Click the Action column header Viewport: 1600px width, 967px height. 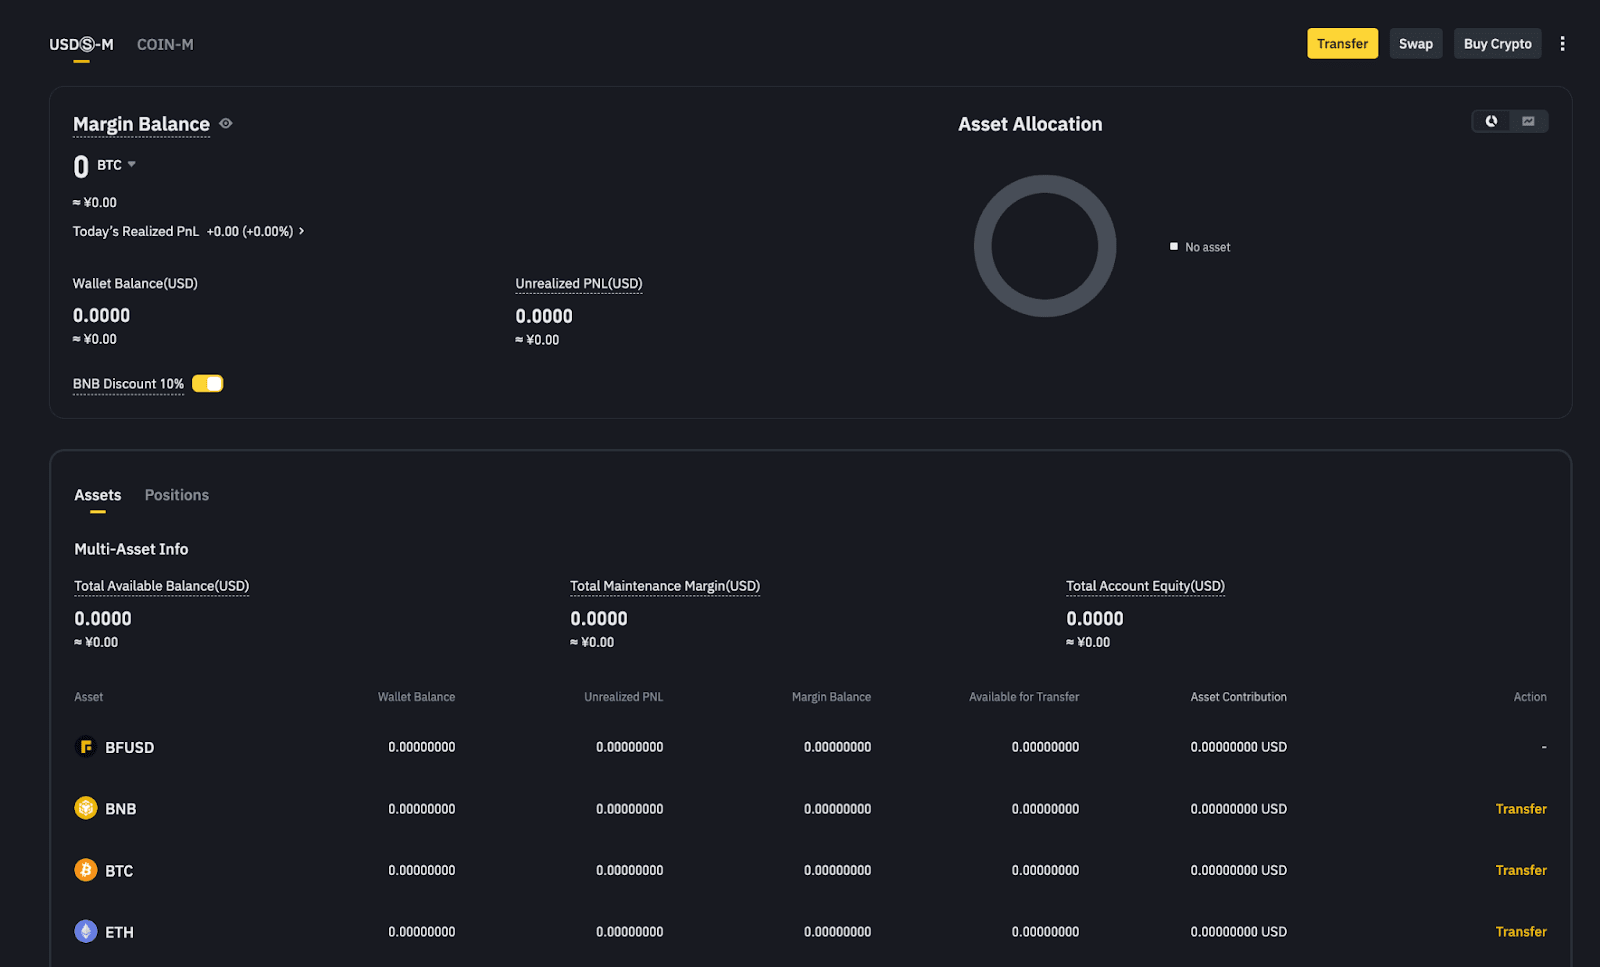click(x=1530, y=697)
